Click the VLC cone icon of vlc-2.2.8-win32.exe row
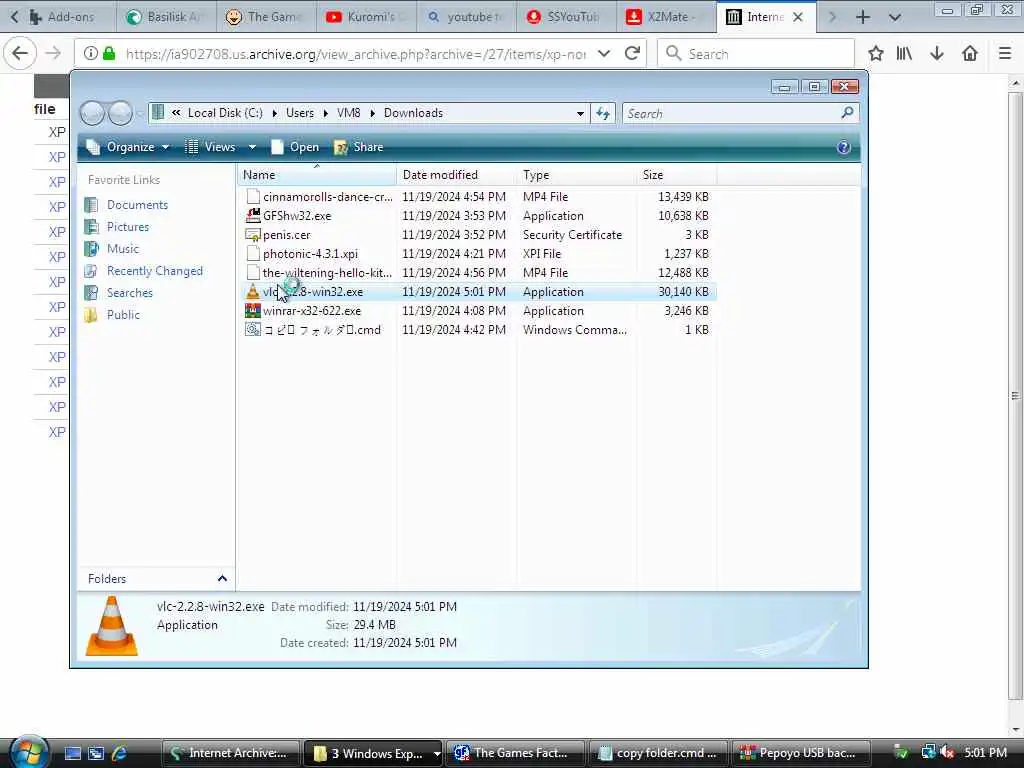The height and width of the screenshot is (768, 1024). pyautogui.click(x=253, y=292)
